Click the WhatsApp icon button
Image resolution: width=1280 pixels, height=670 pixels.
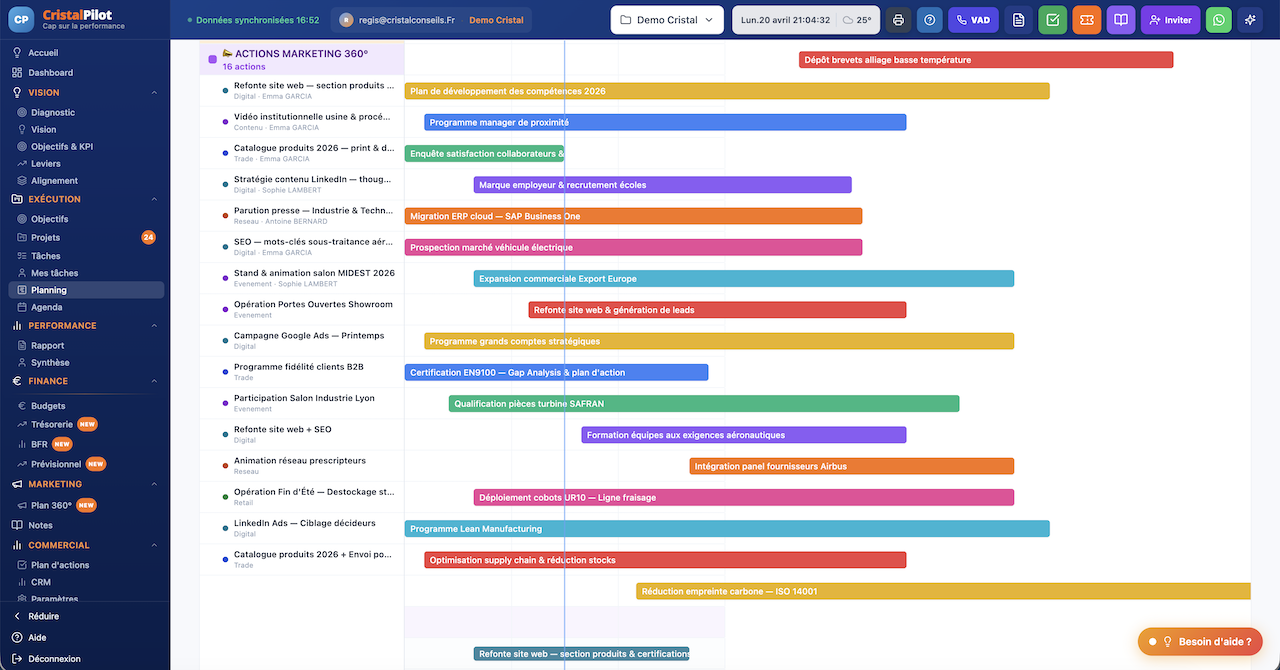tap(1219, 20)
